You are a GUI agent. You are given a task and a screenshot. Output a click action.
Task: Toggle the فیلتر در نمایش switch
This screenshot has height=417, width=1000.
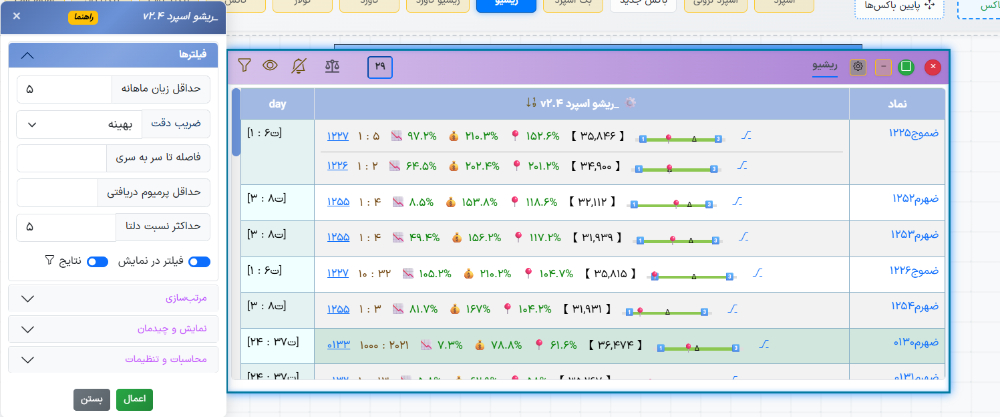coord(199,261)
